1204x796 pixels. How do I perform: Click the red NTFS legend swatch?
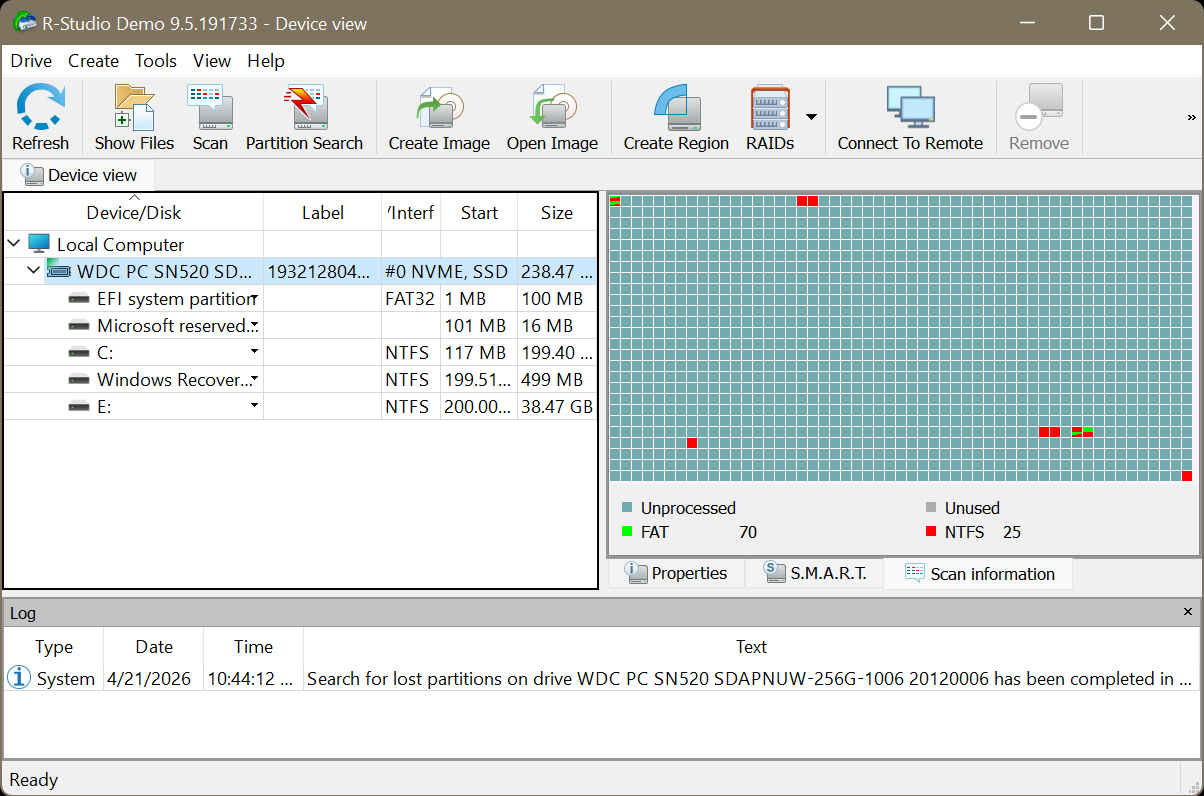click(931, 532)
